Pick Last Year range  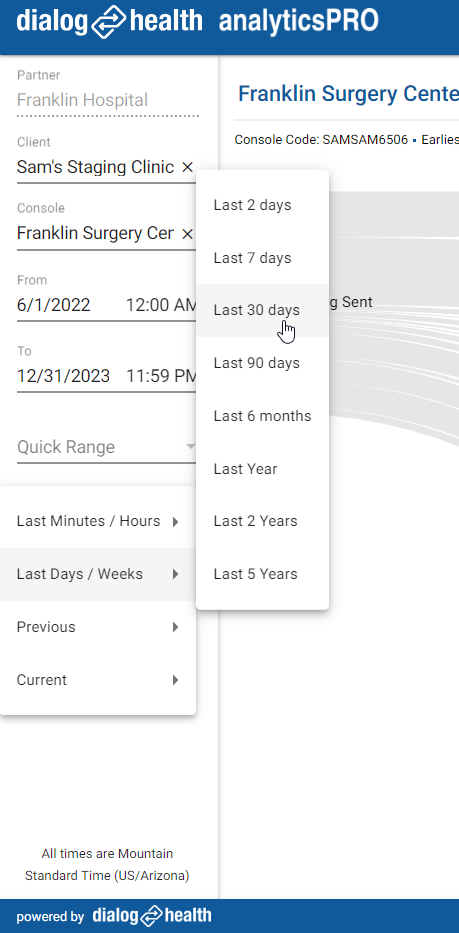[263, 469]
